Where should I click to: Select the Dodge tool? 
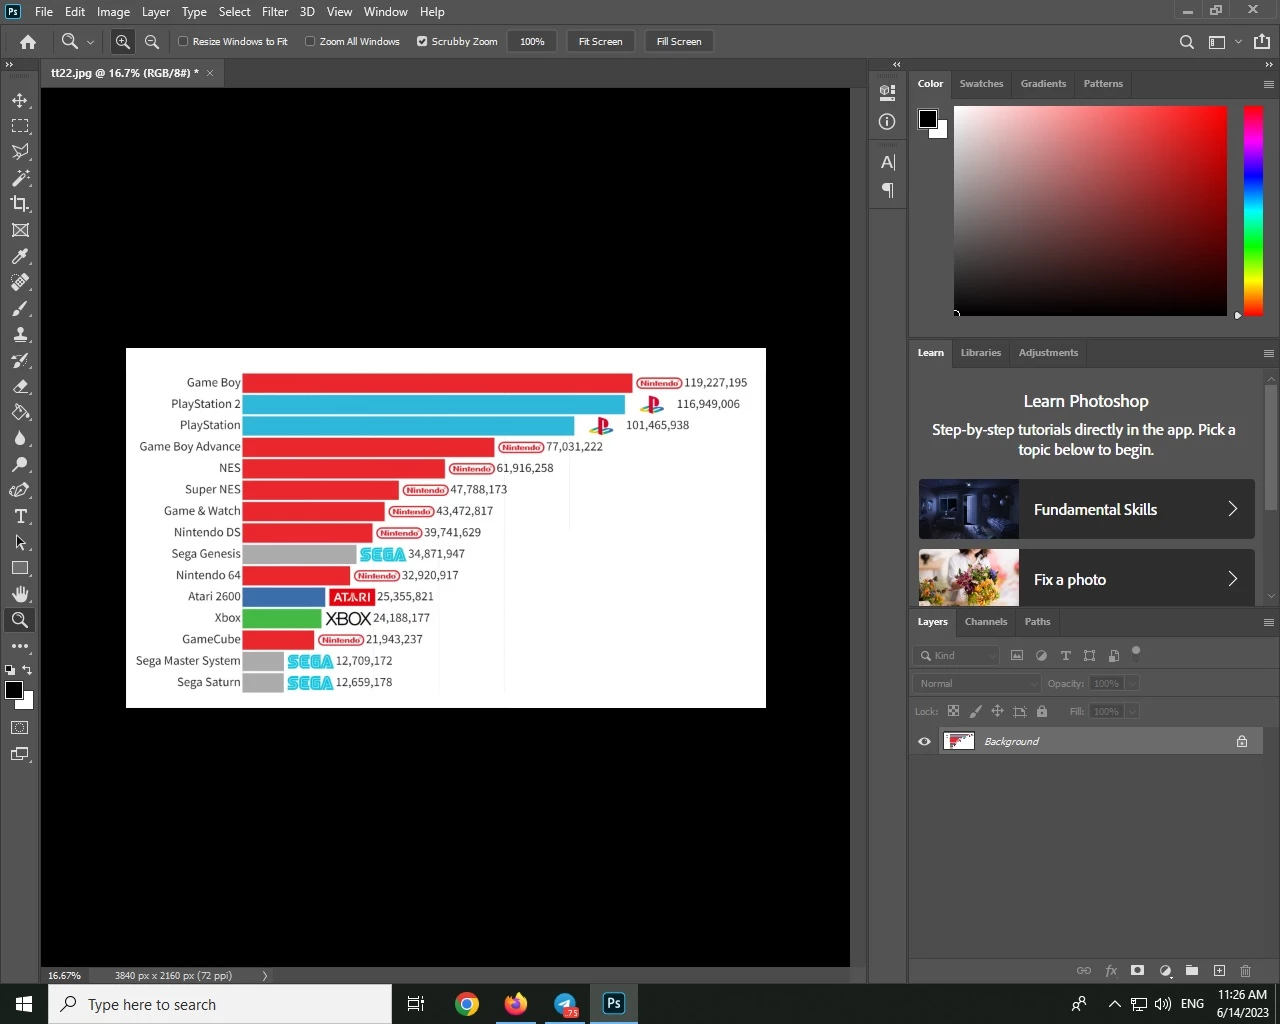point(20,465)
